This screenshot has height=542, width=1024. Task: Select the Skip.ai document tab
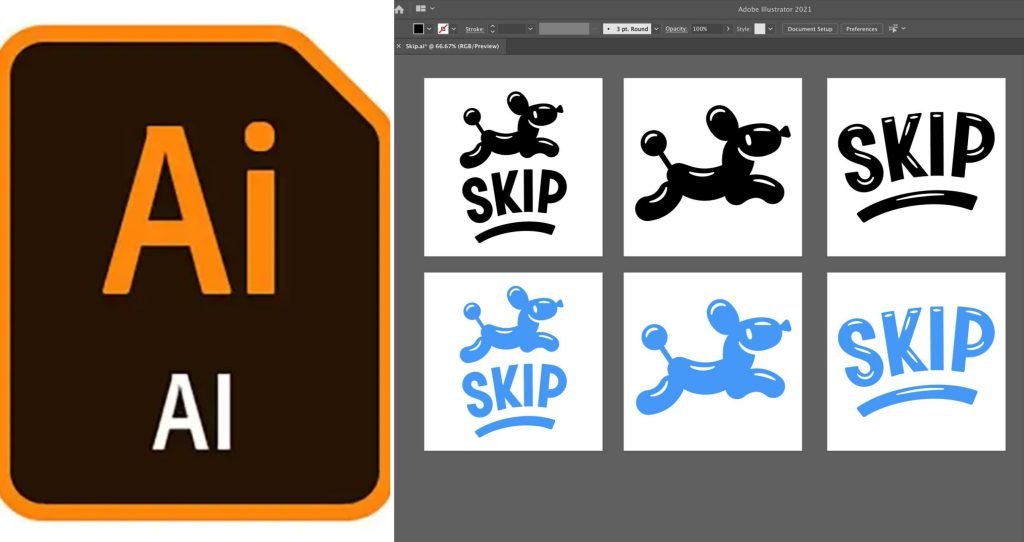point(452,46)
